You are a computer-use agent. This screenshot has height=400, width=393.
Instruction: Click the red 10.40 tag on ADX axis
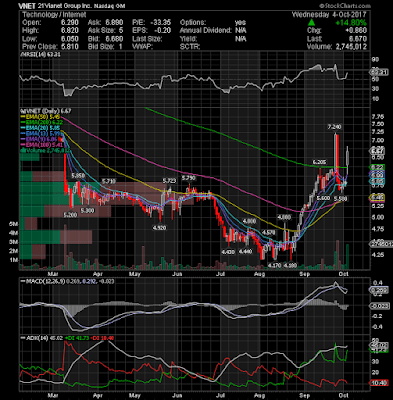(380, 383)
